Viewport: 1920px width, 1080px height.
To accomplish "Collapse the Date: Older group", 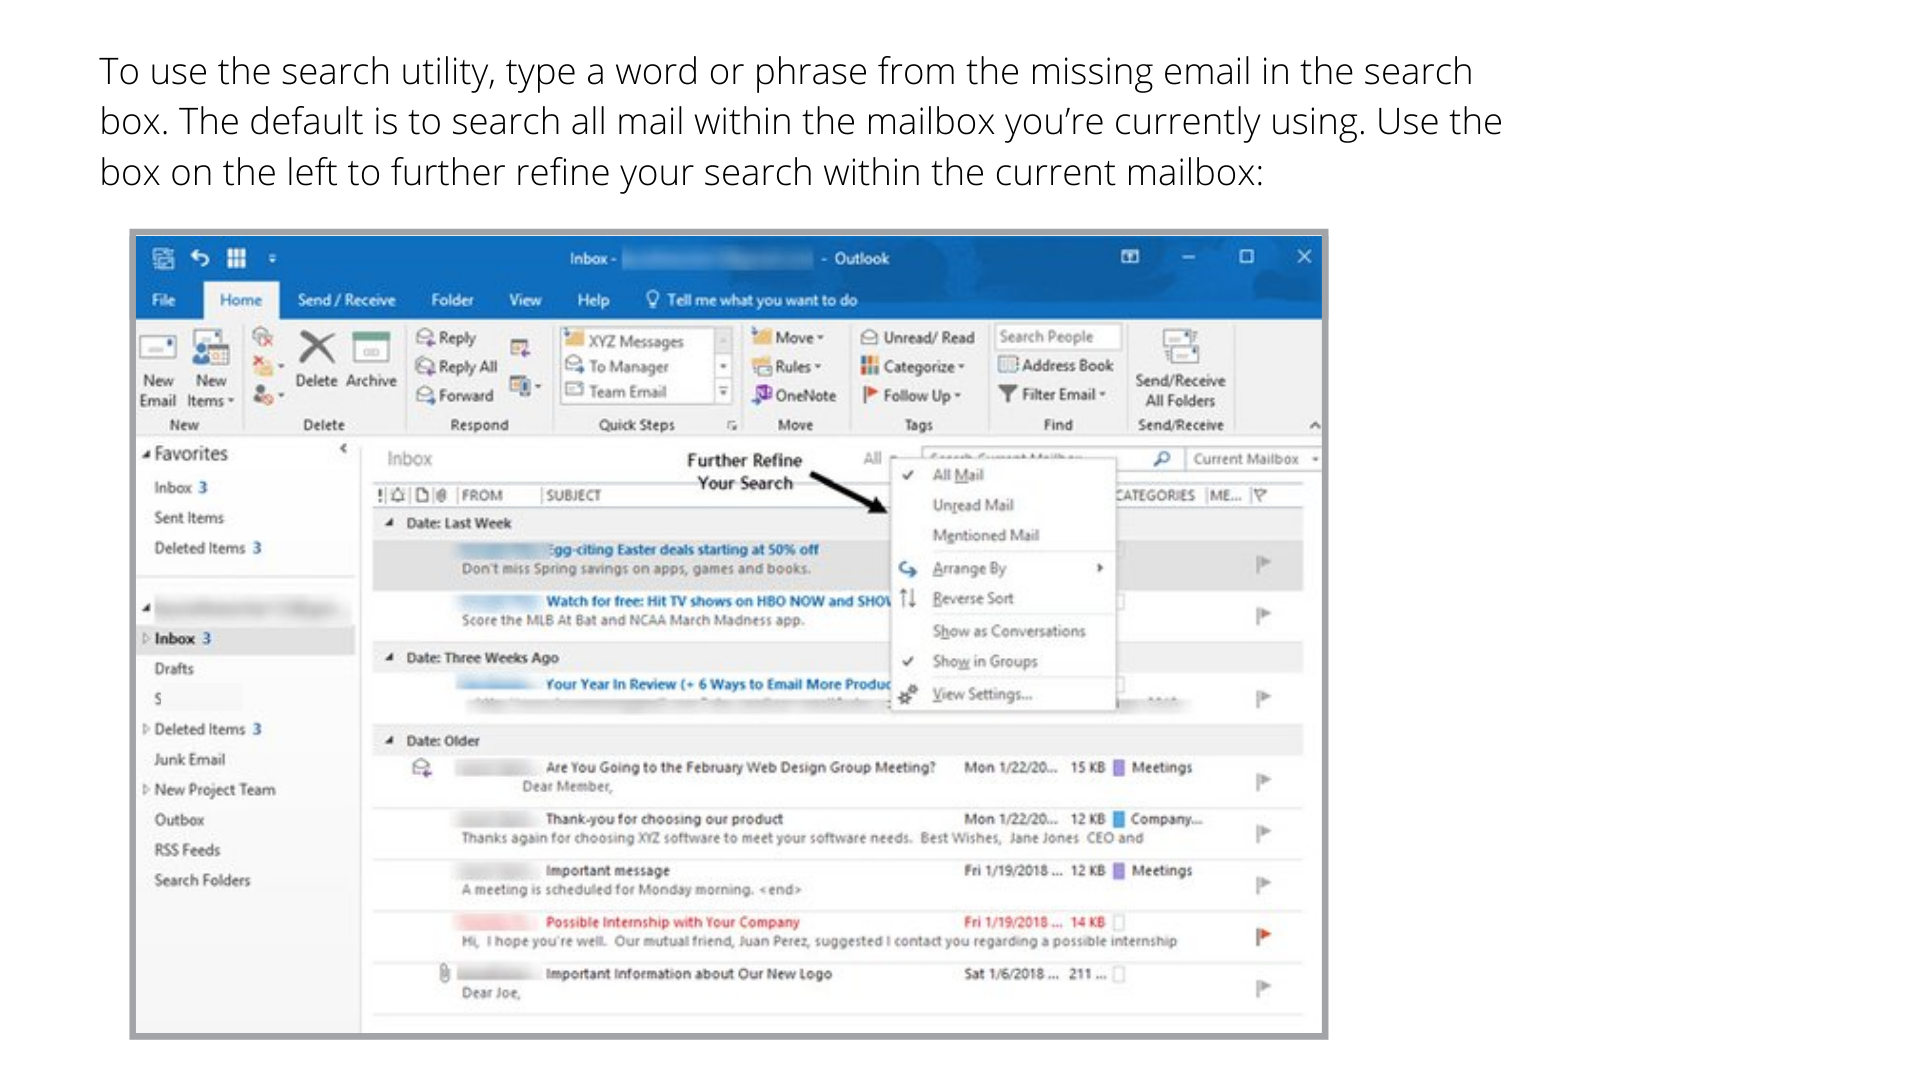I will (x=389, y=741).
